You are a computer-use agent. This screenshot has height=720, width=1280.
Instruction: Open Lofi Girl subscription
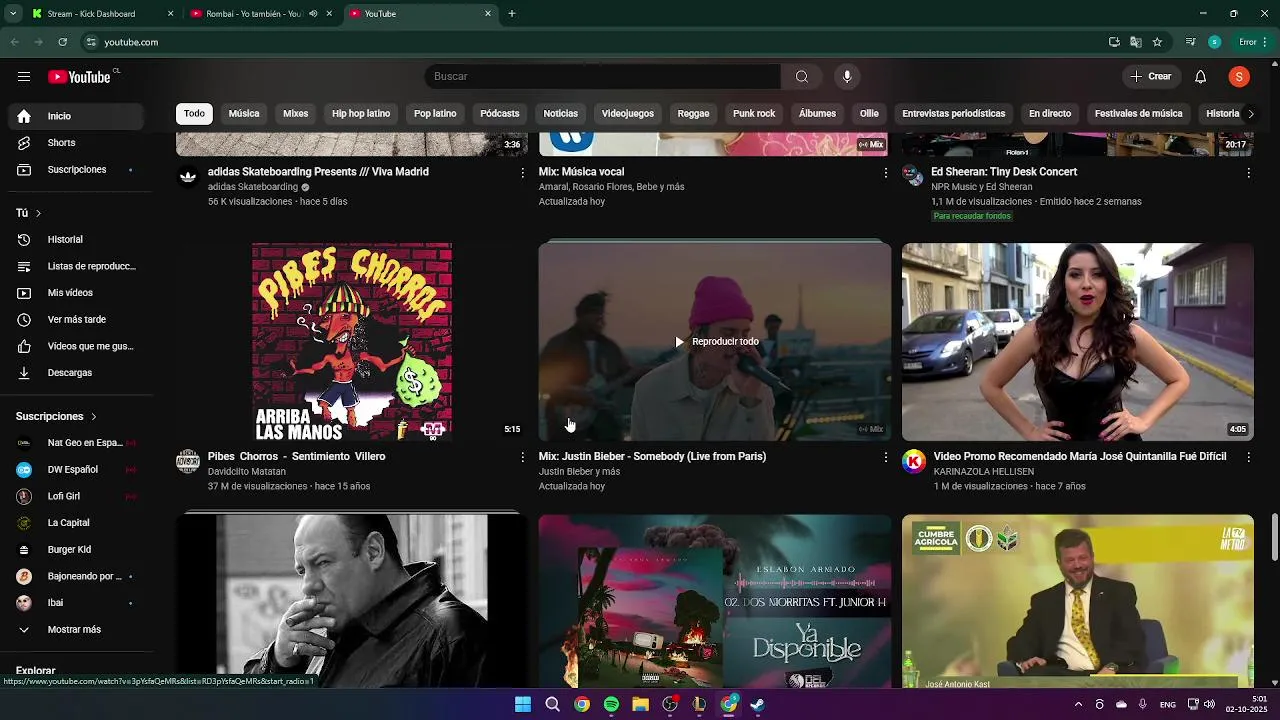click(x=76, y=496)
